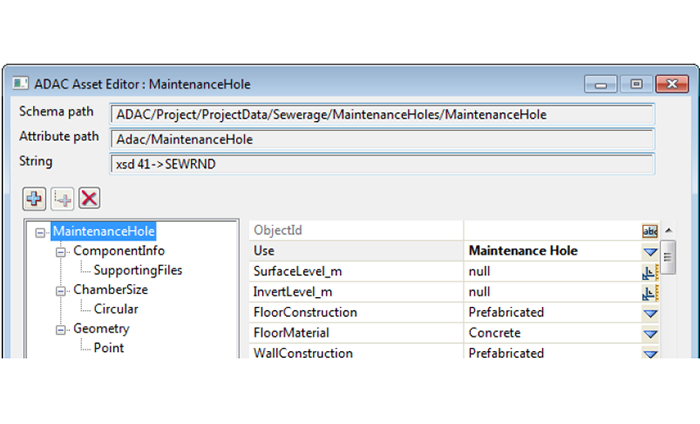Click the greyed add-child plus icon

click(62, 199)
